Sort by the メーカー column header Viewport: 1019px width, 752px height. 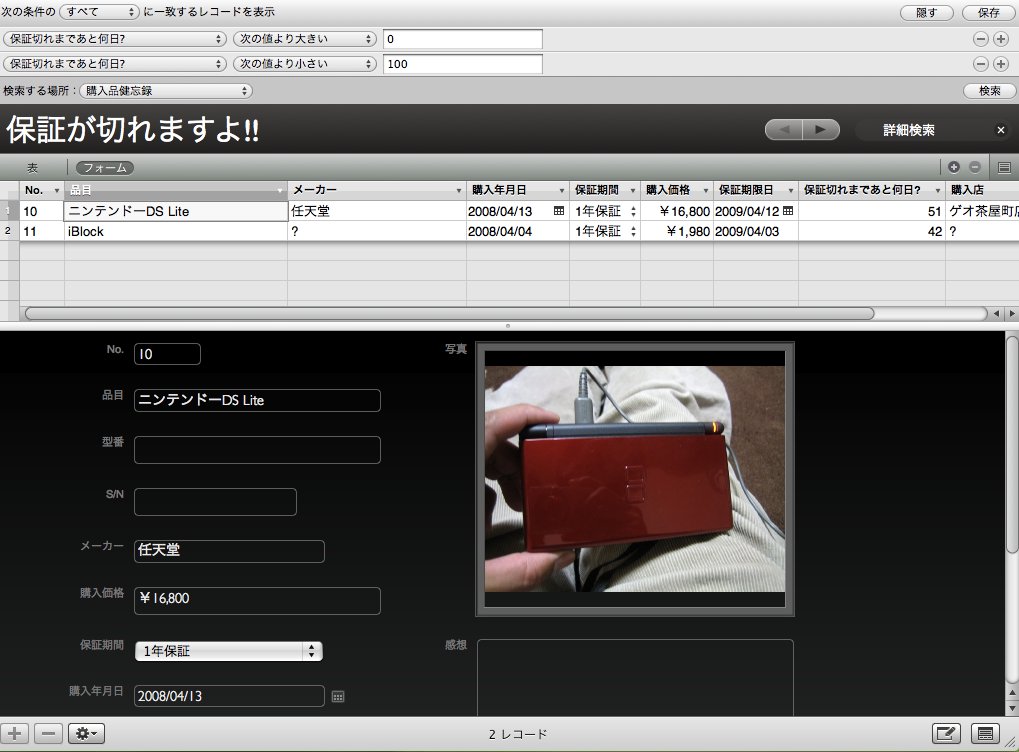pyautogui.click(x=377, y=190)
